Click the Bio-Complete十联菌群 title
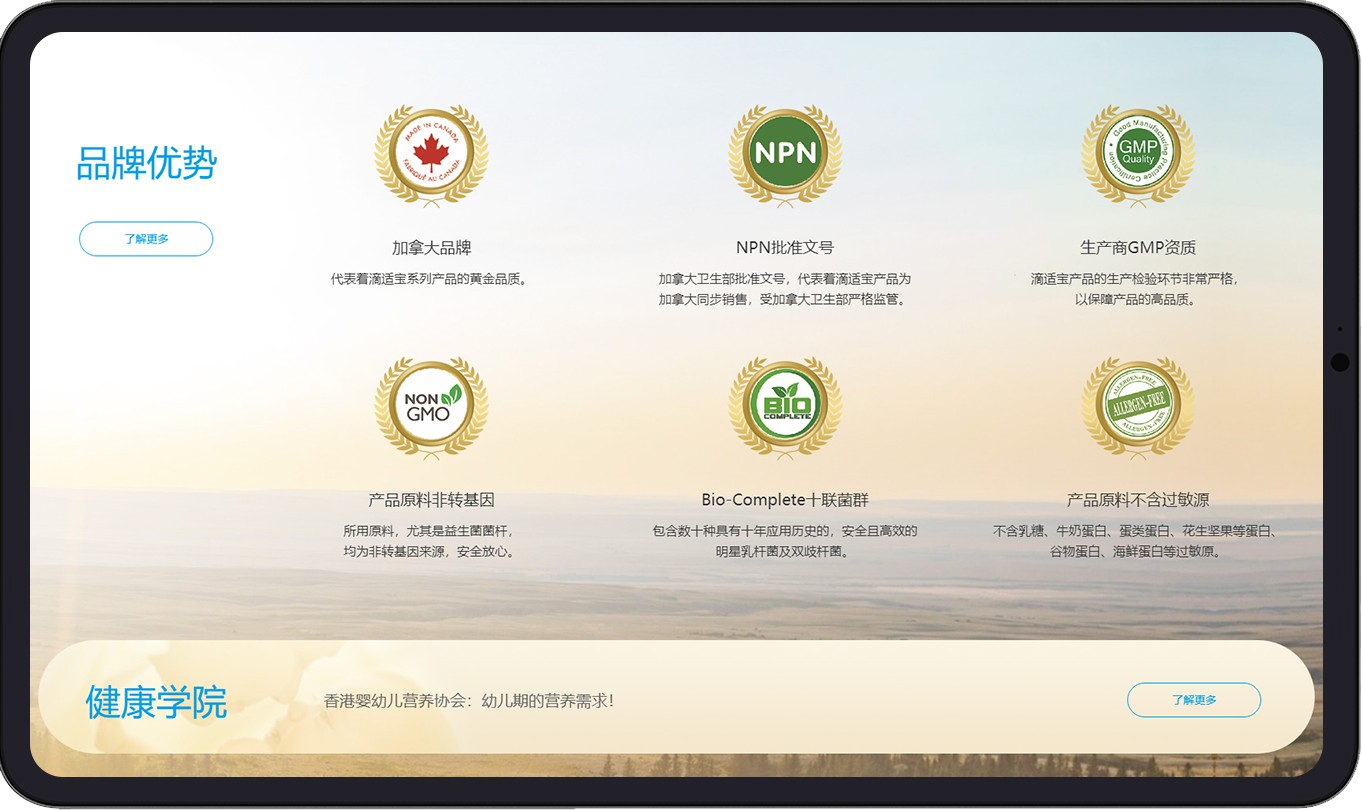Viewport: 1362px width, 810px height. (785, 500)
